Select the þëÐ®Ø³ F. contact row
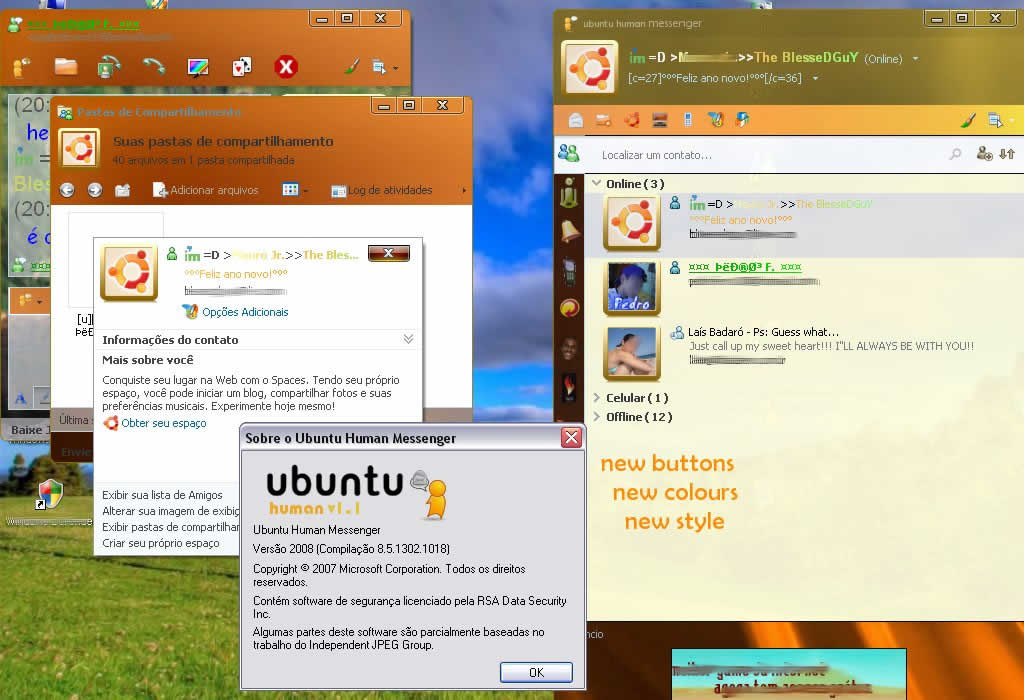Viewport: 1024px width, 700px height. (x=804, y=289)
